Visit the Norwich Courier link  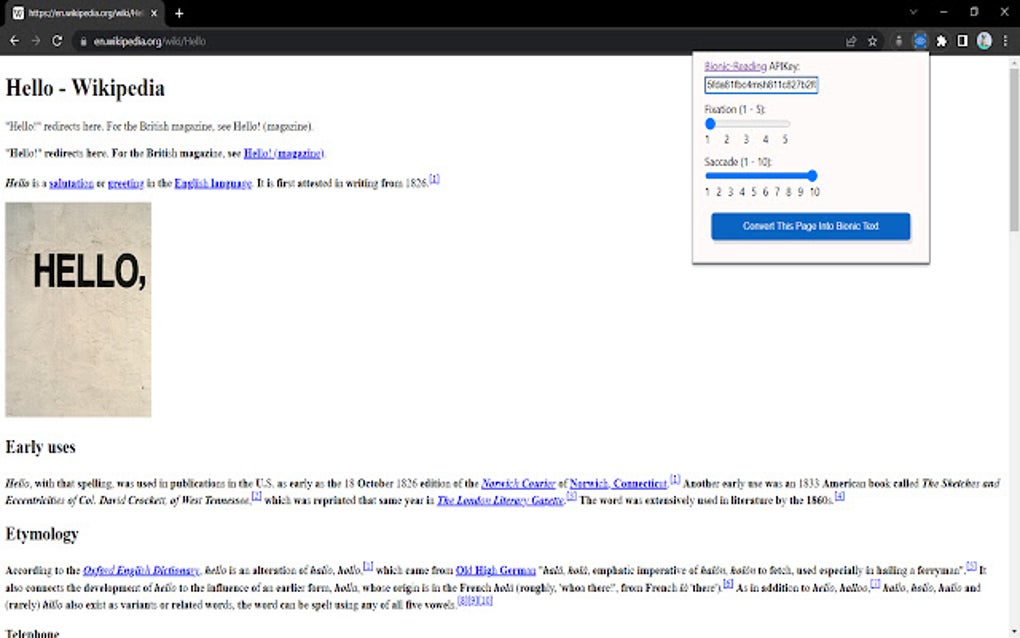click(519, 482)
